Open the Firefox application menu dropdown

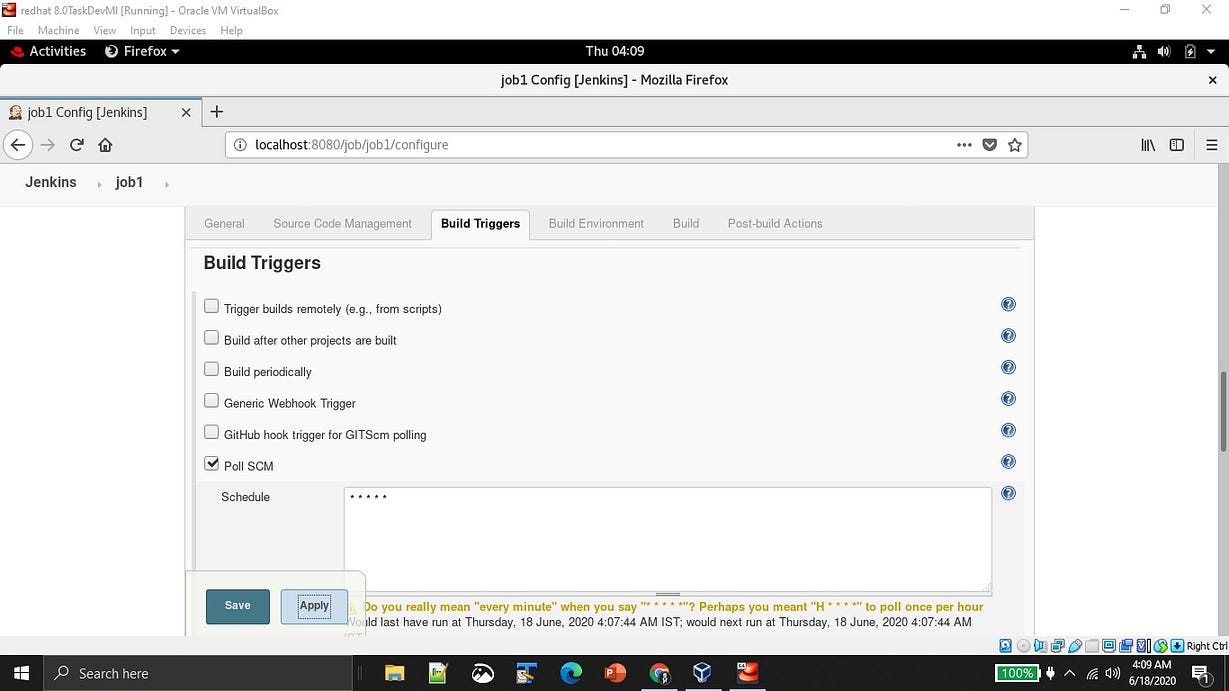[142, 51]
